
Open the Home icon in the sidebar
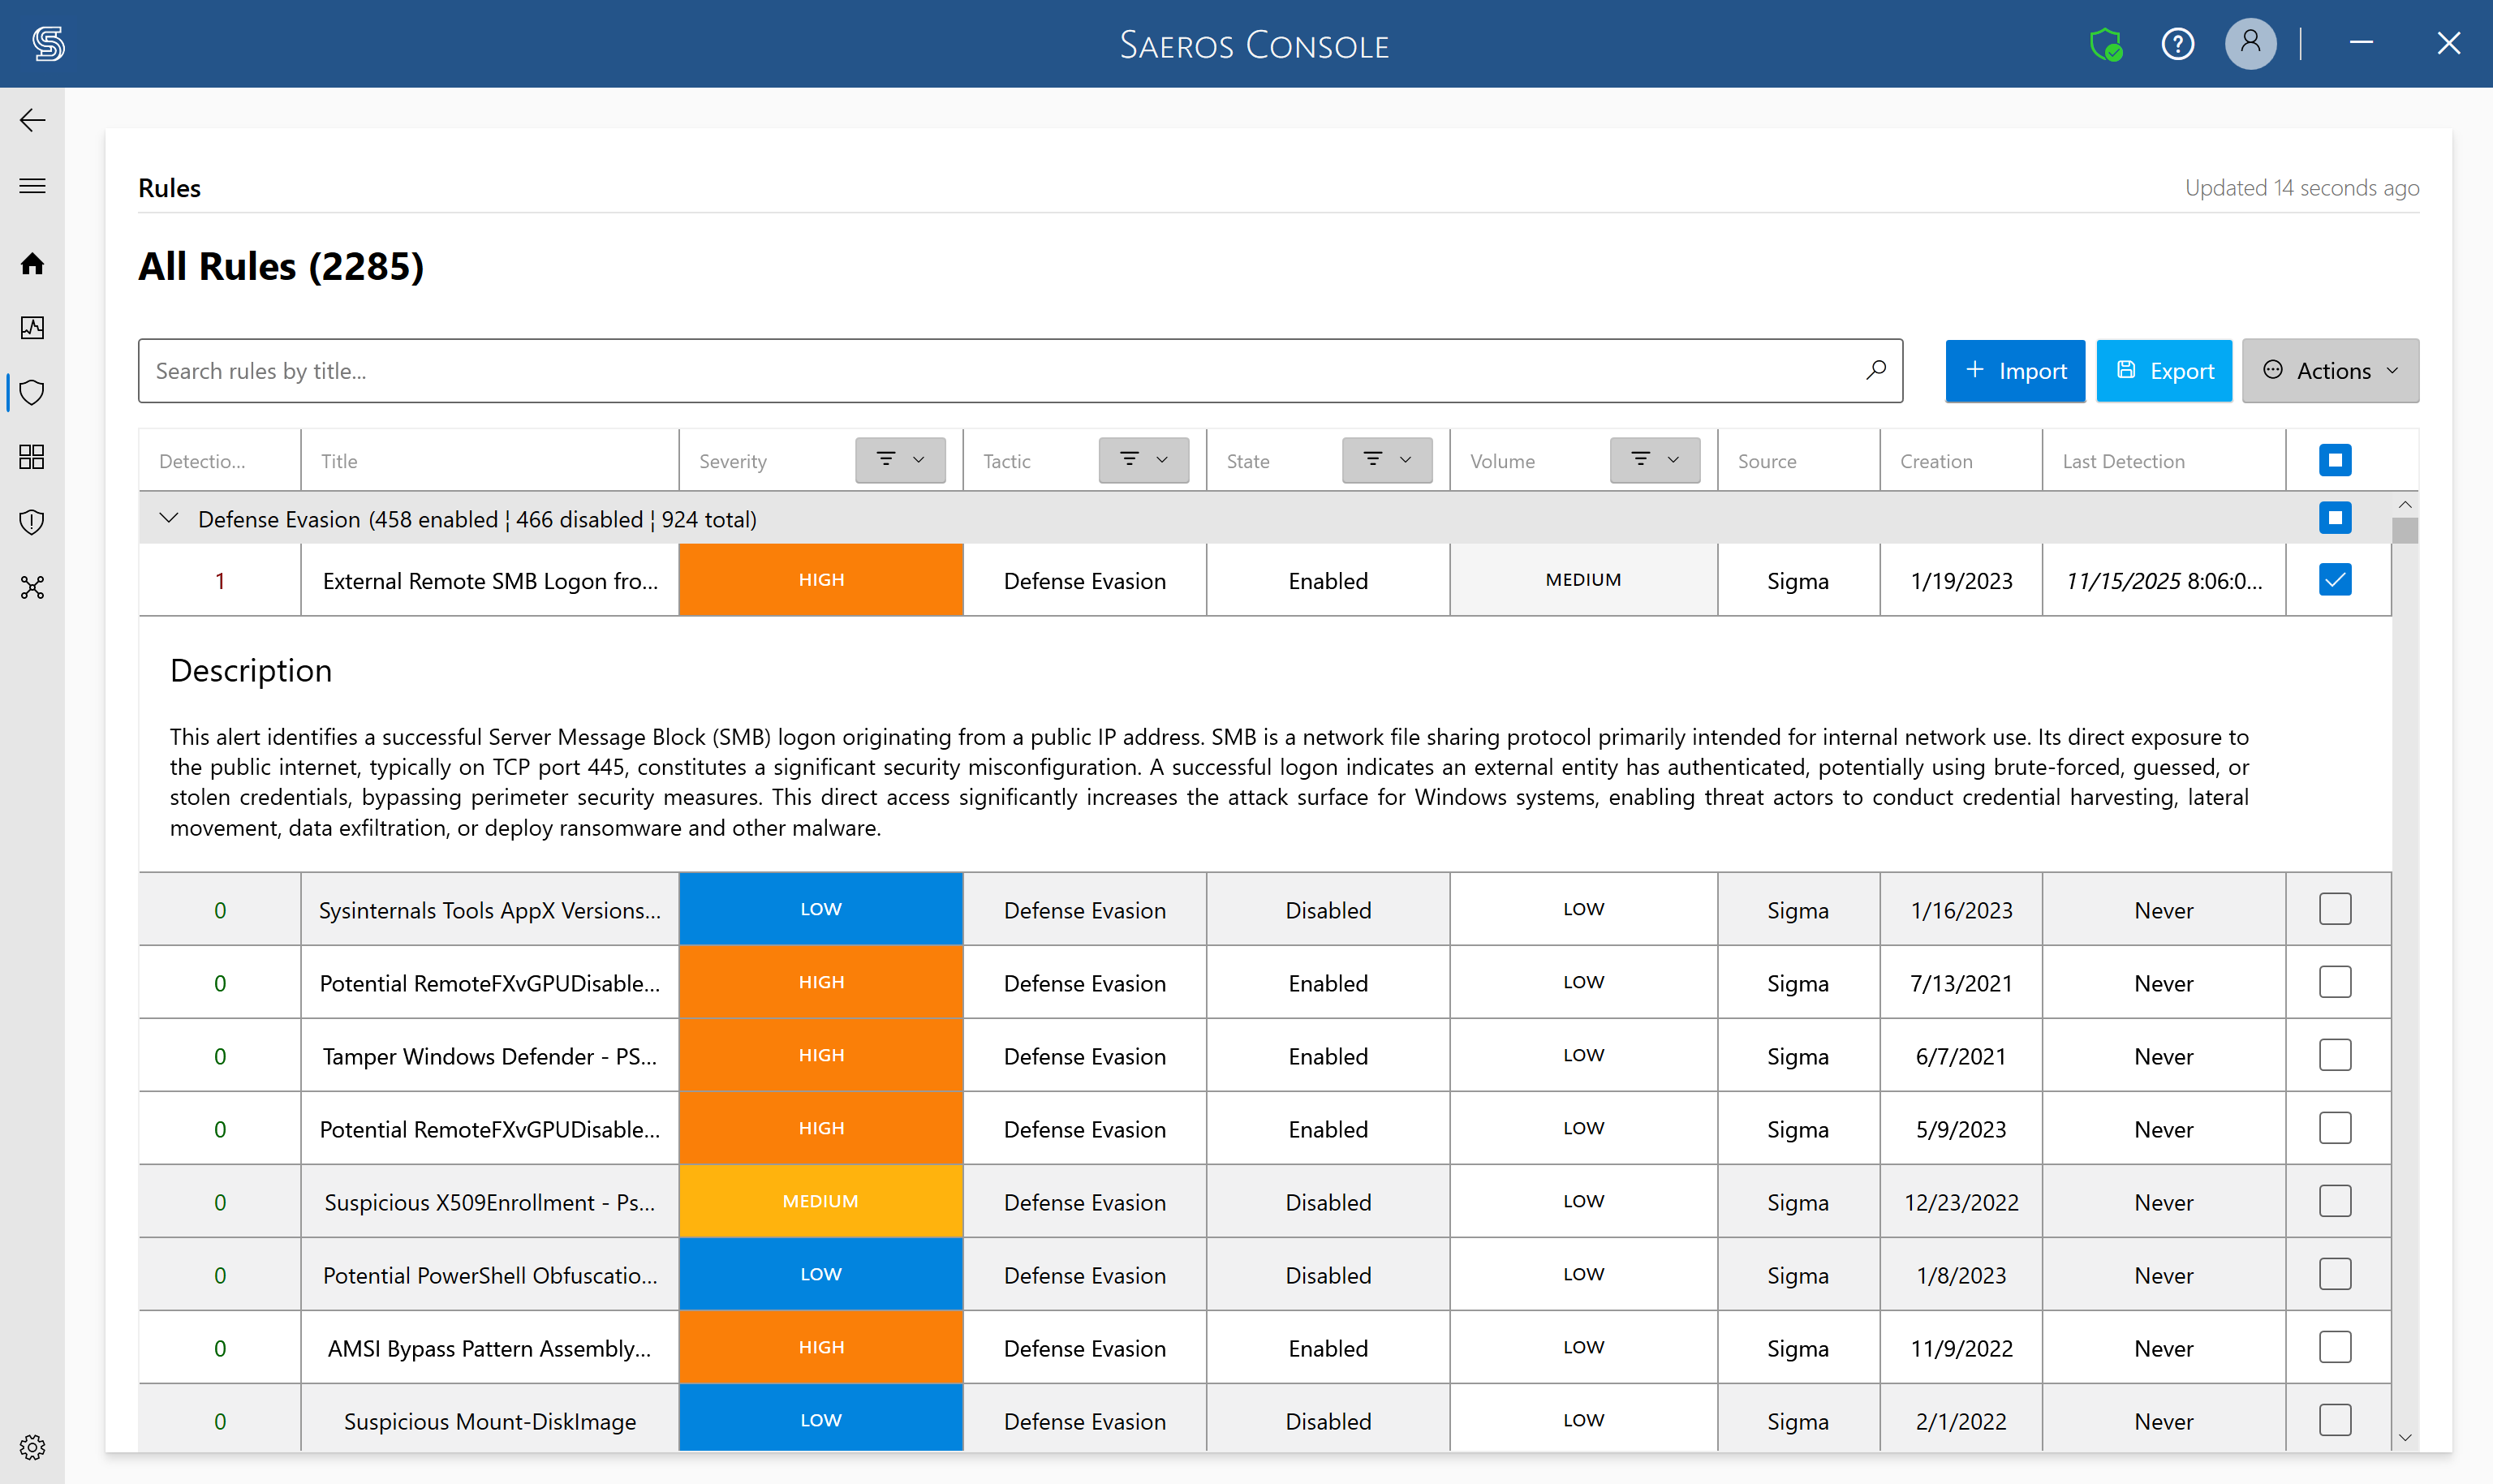coord(32,264)
